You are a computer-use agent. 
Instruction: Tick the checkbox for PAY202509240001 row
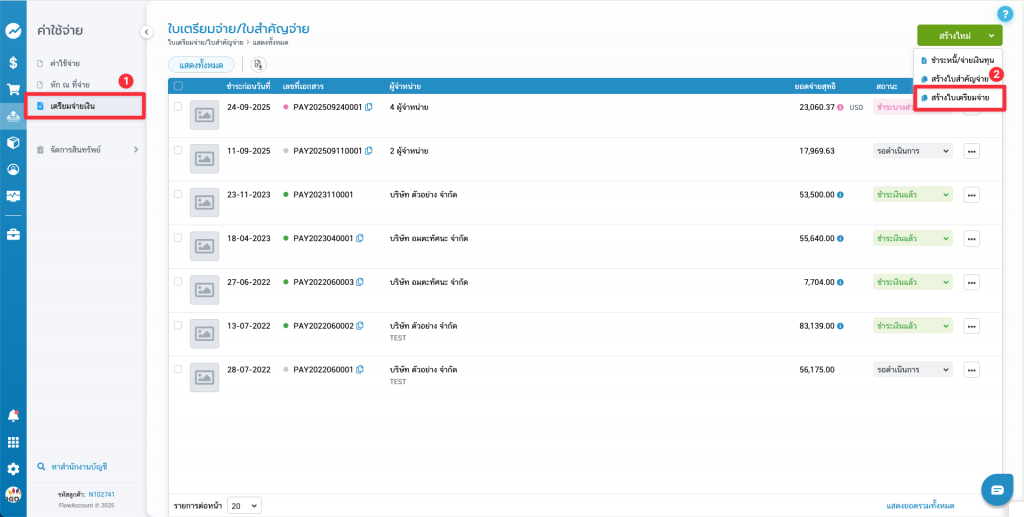click(x=178, y=106)
